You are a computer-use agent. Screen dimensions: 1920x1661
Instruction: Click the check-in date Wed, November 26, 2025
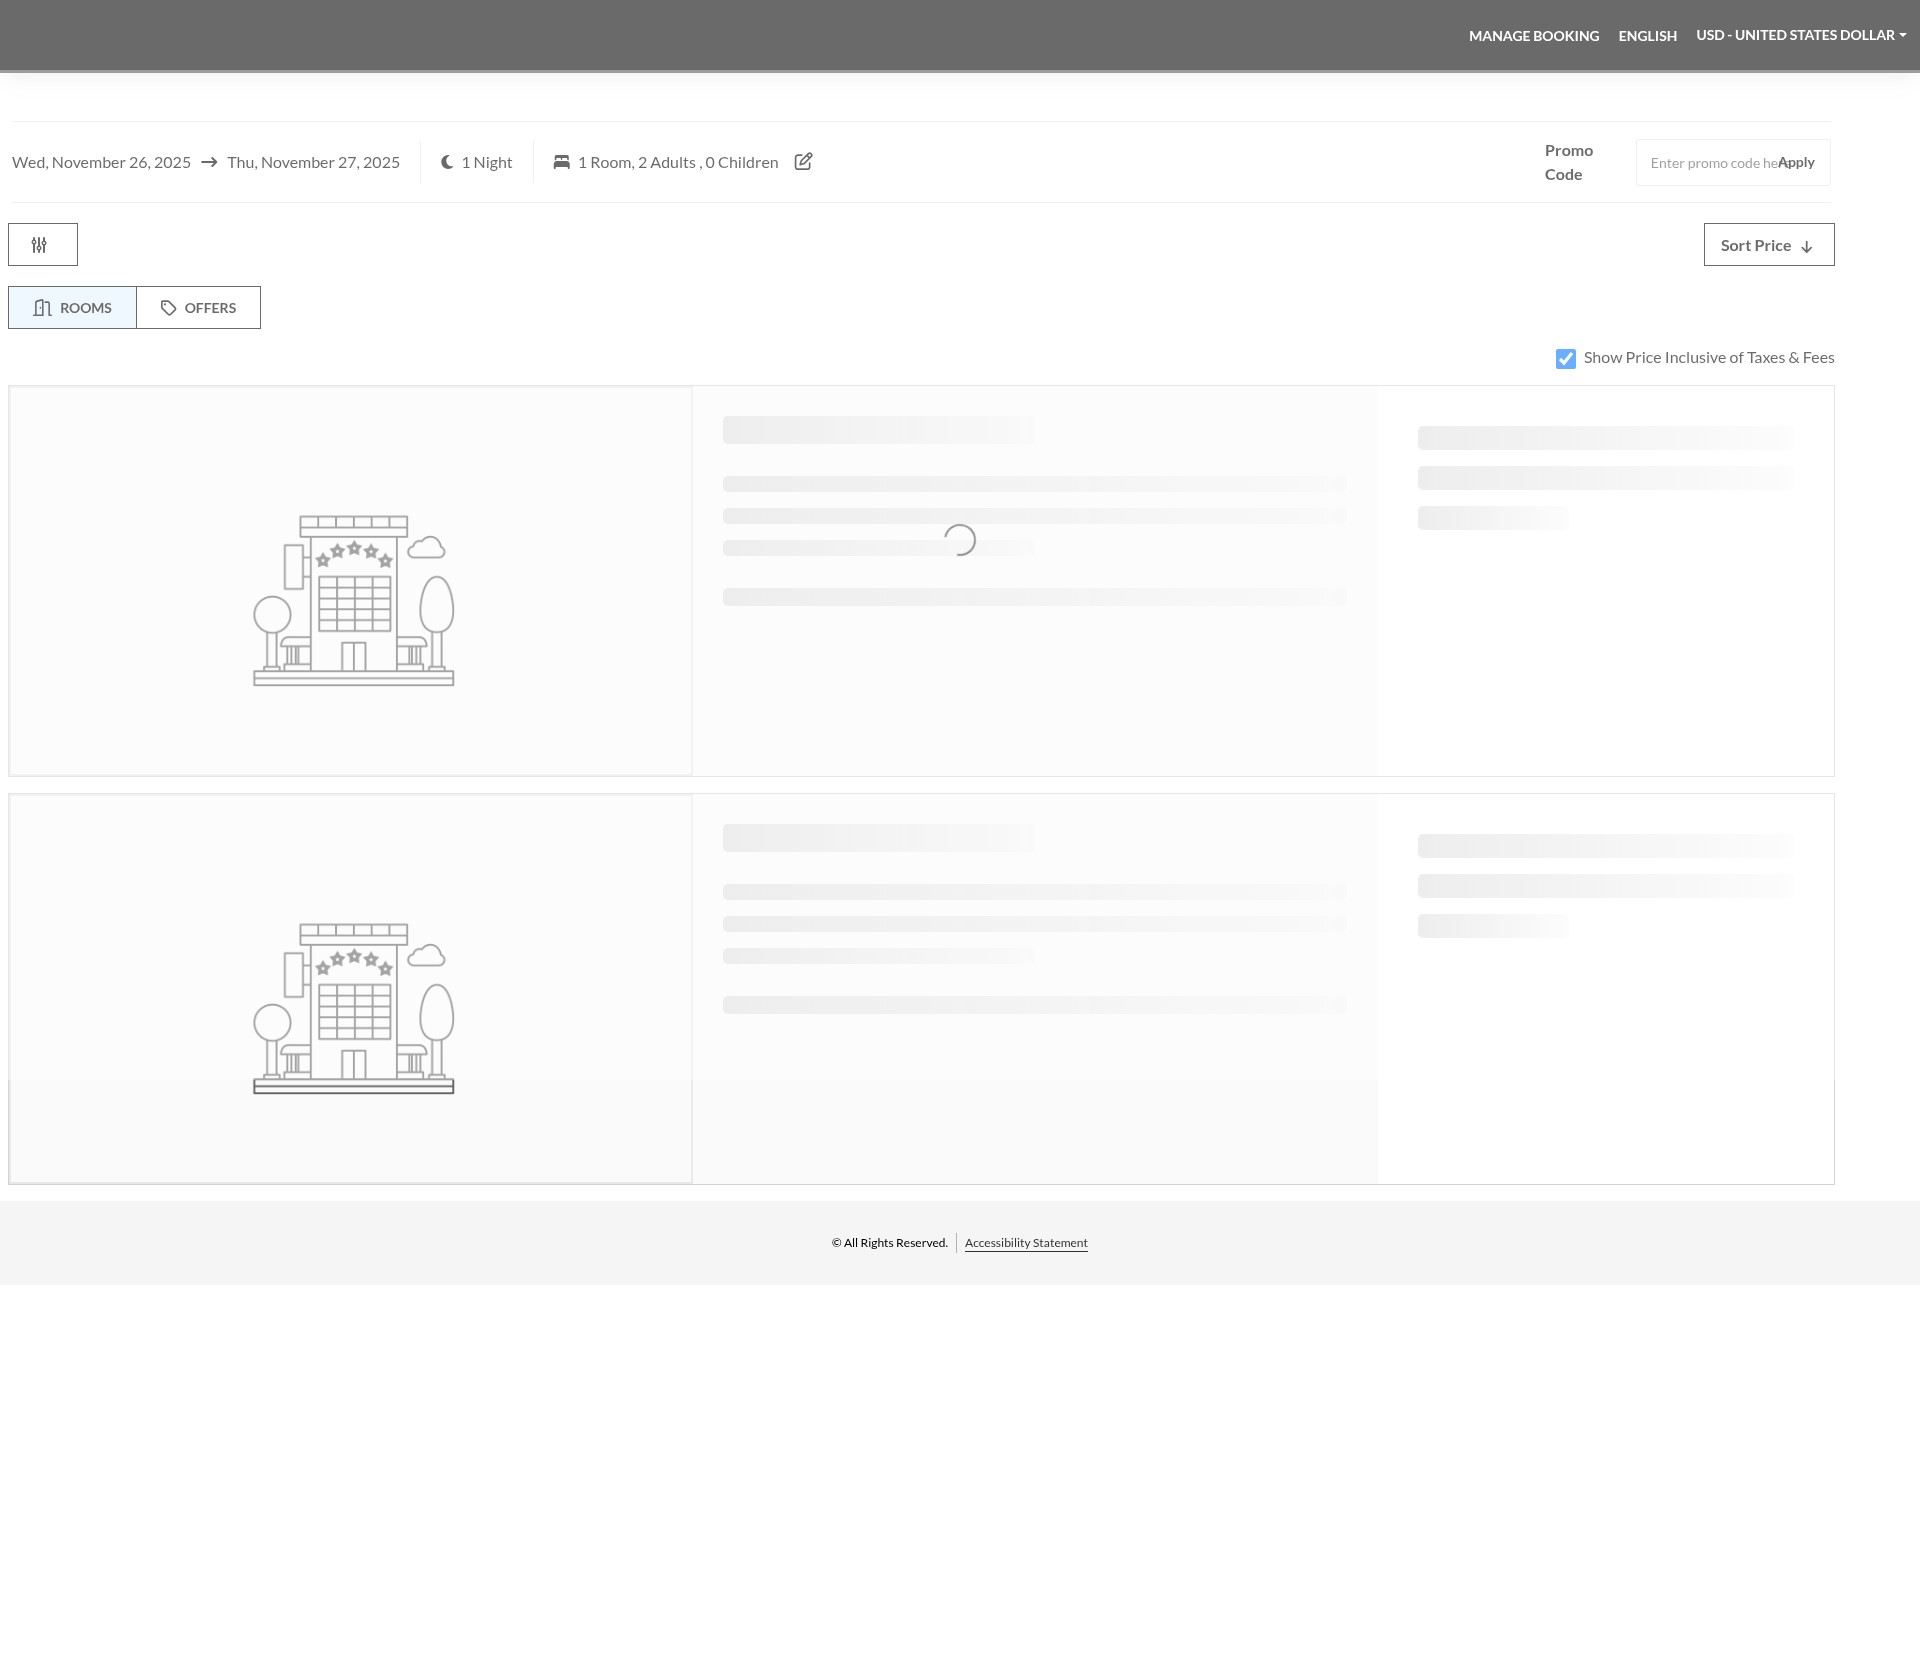click(x=101, y=162)
